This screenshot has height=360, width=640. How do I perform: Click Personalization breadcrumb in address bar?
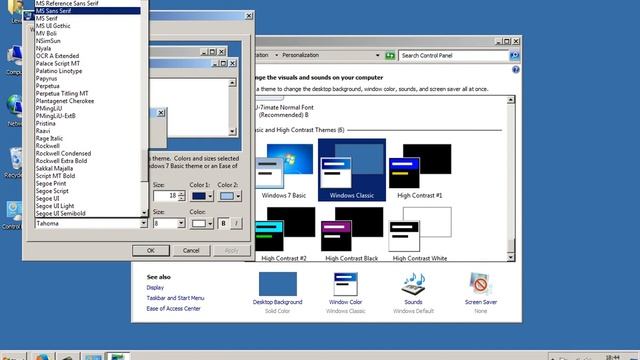tap(300, 55)
